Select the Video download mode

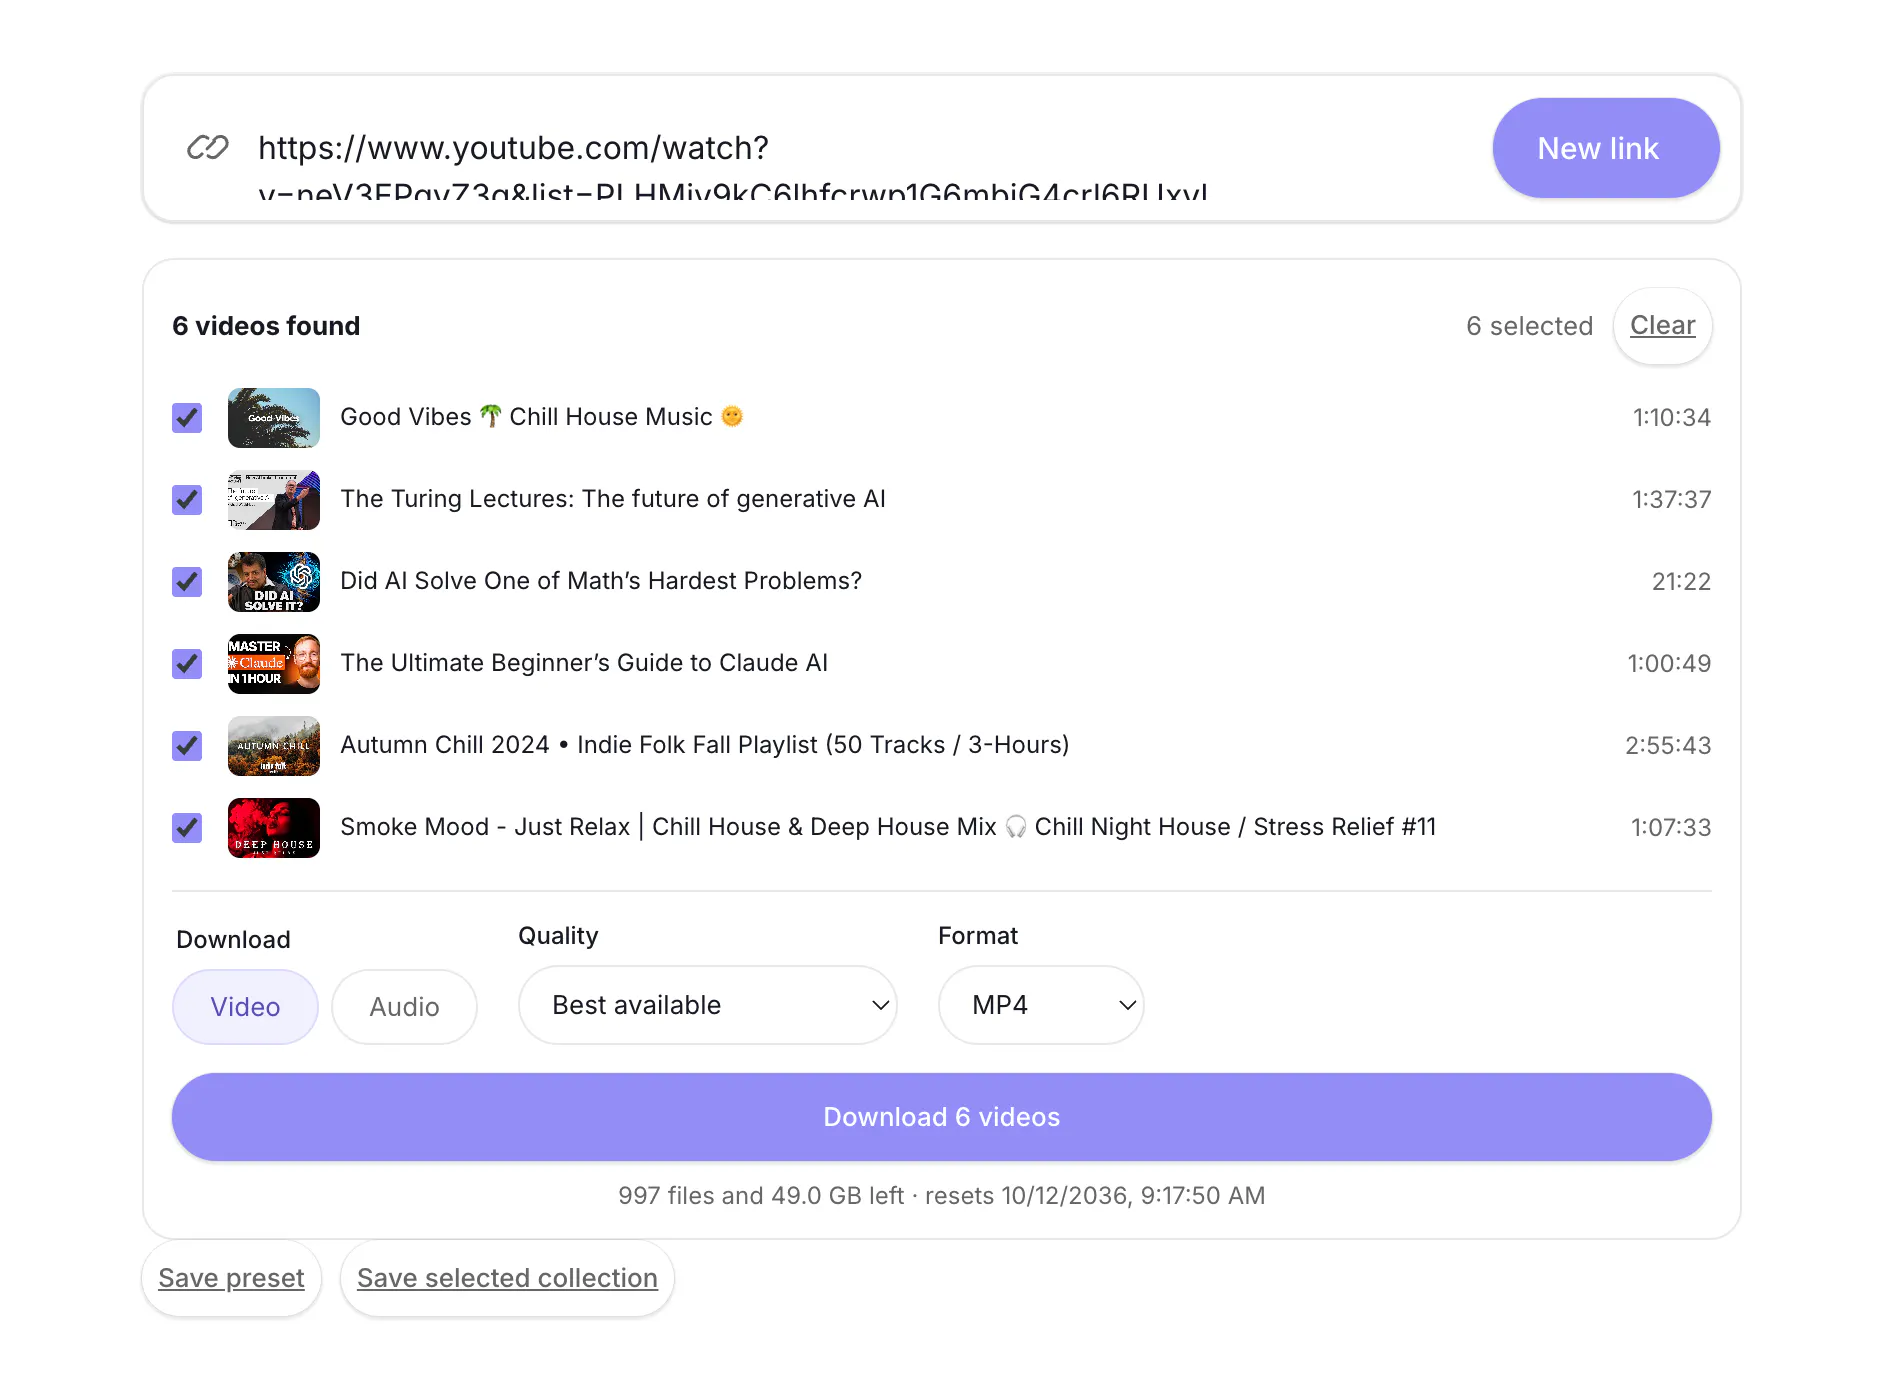[245, 1007]
